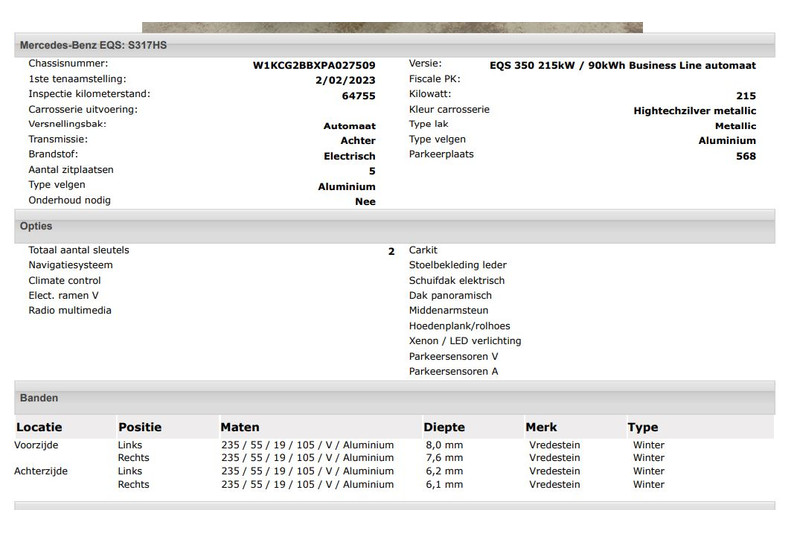Click the Diepte column header

click(x=444, y=427)
